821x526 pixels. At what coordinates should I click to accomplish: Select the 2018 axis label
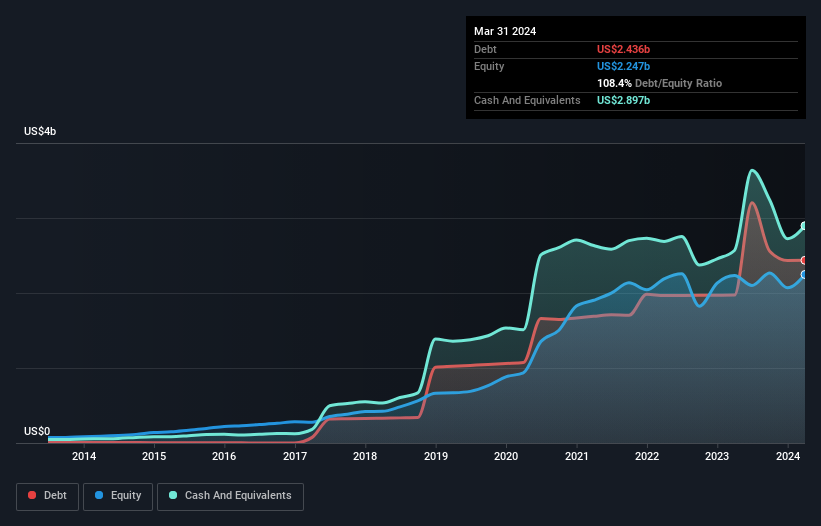point(365,456)
